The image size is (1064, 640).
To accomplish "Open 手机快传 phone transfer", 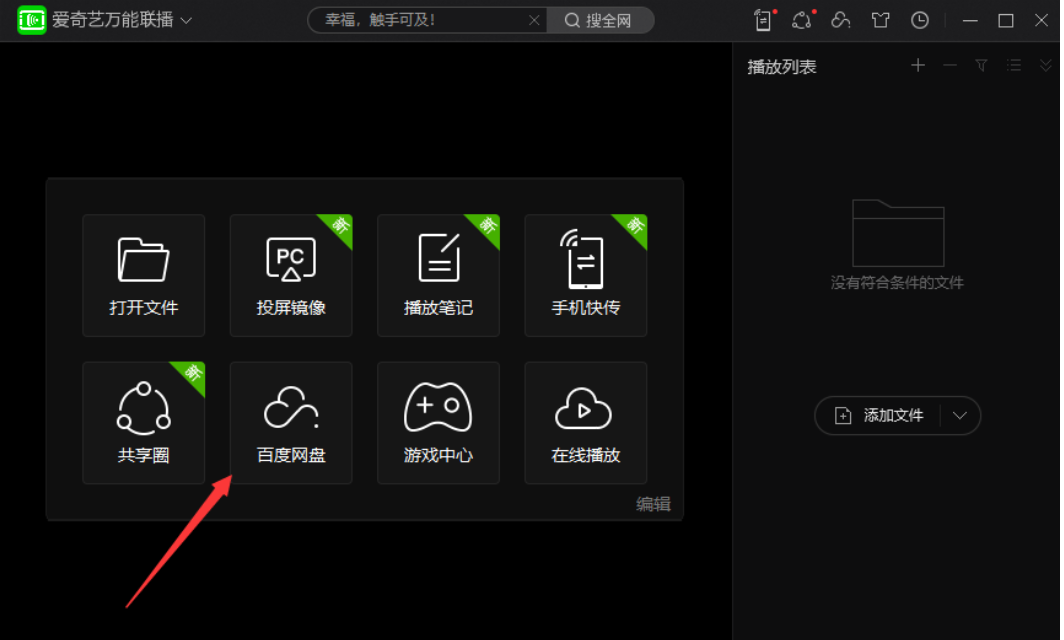I will click(x=586, y=276).
